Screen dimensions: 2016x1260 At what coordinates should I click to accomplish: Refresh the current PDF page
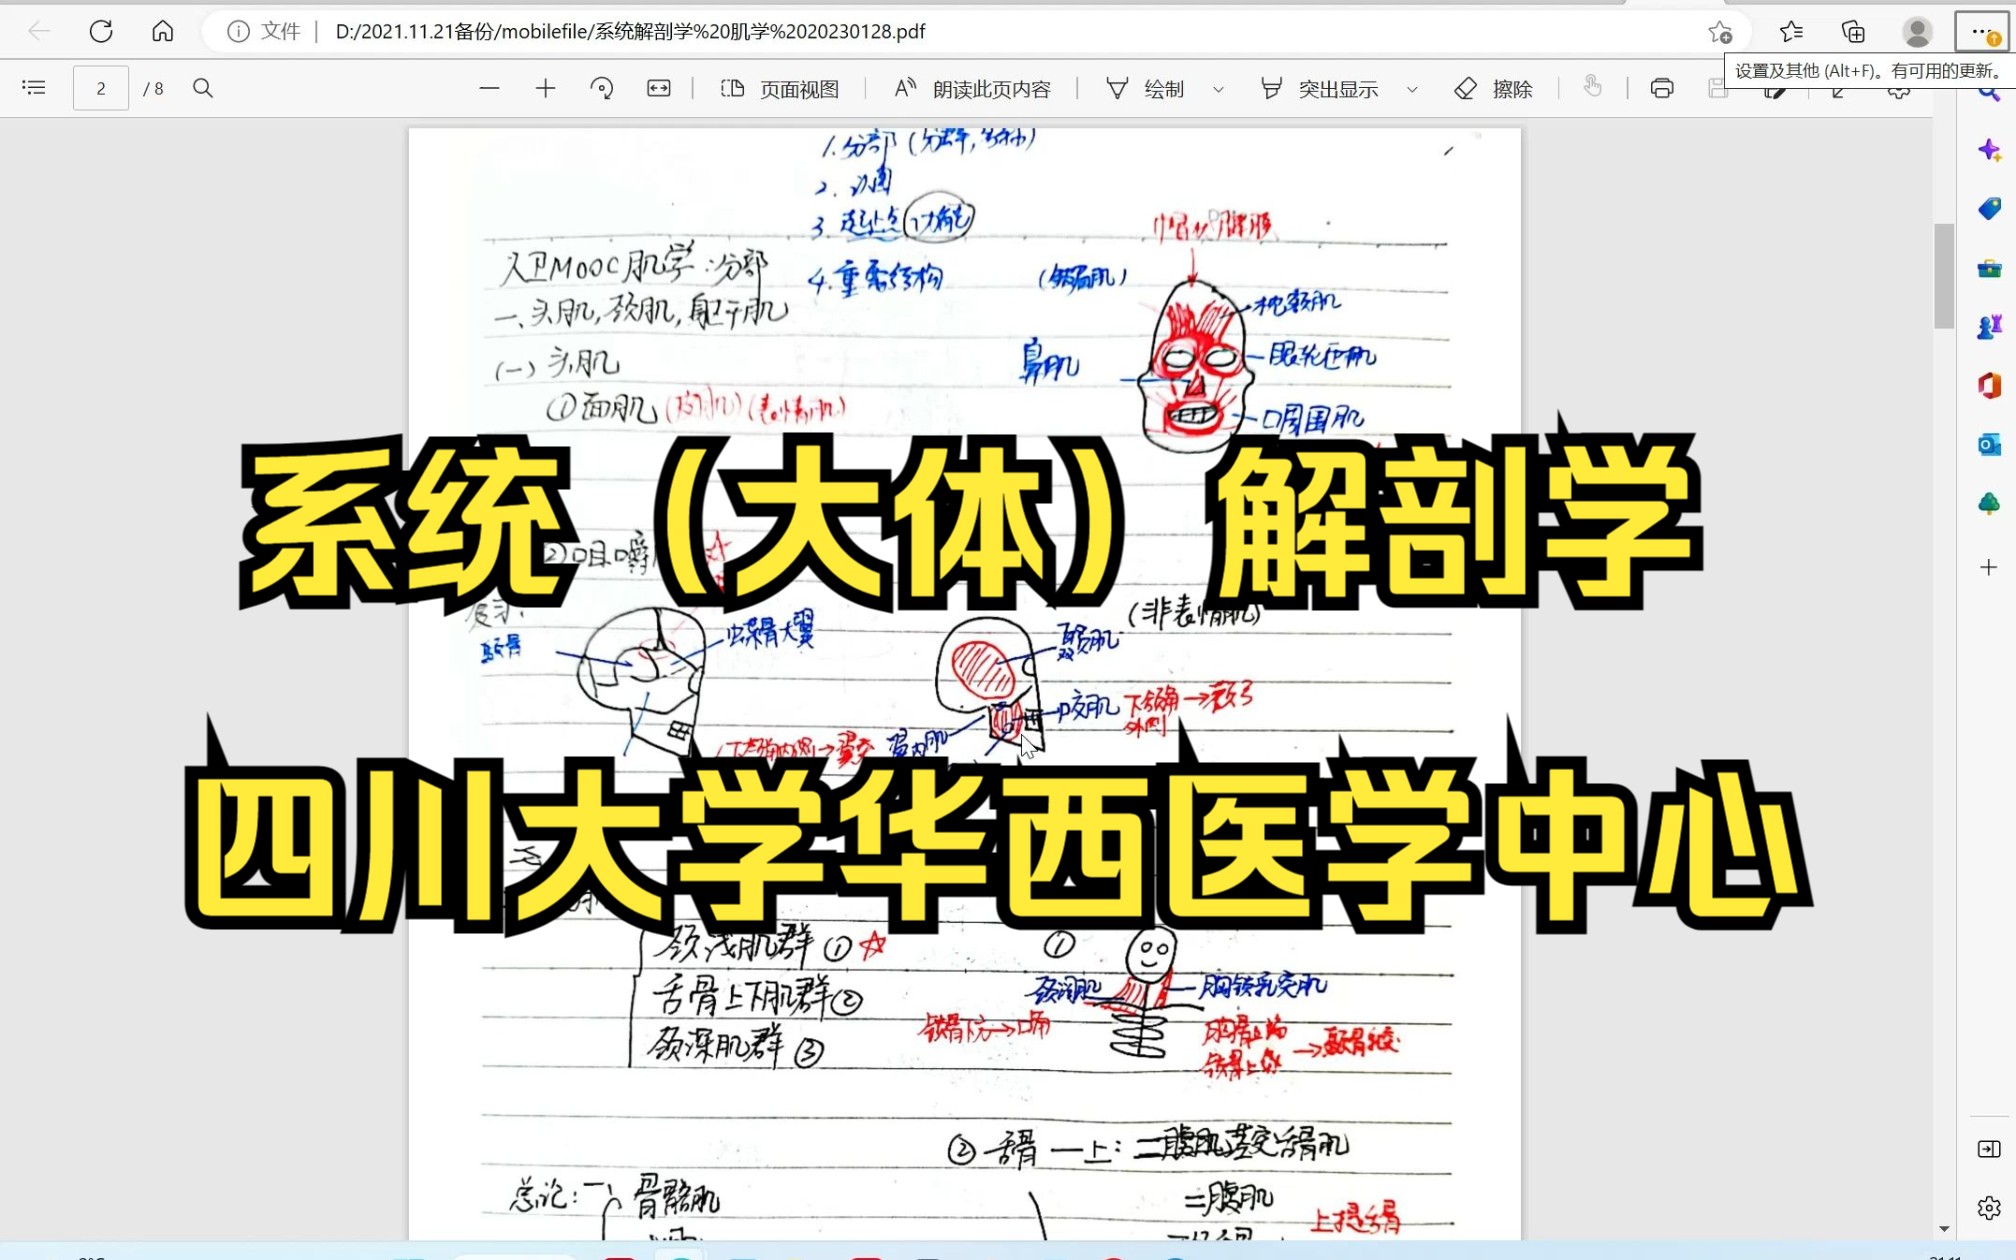click(101, 31)
